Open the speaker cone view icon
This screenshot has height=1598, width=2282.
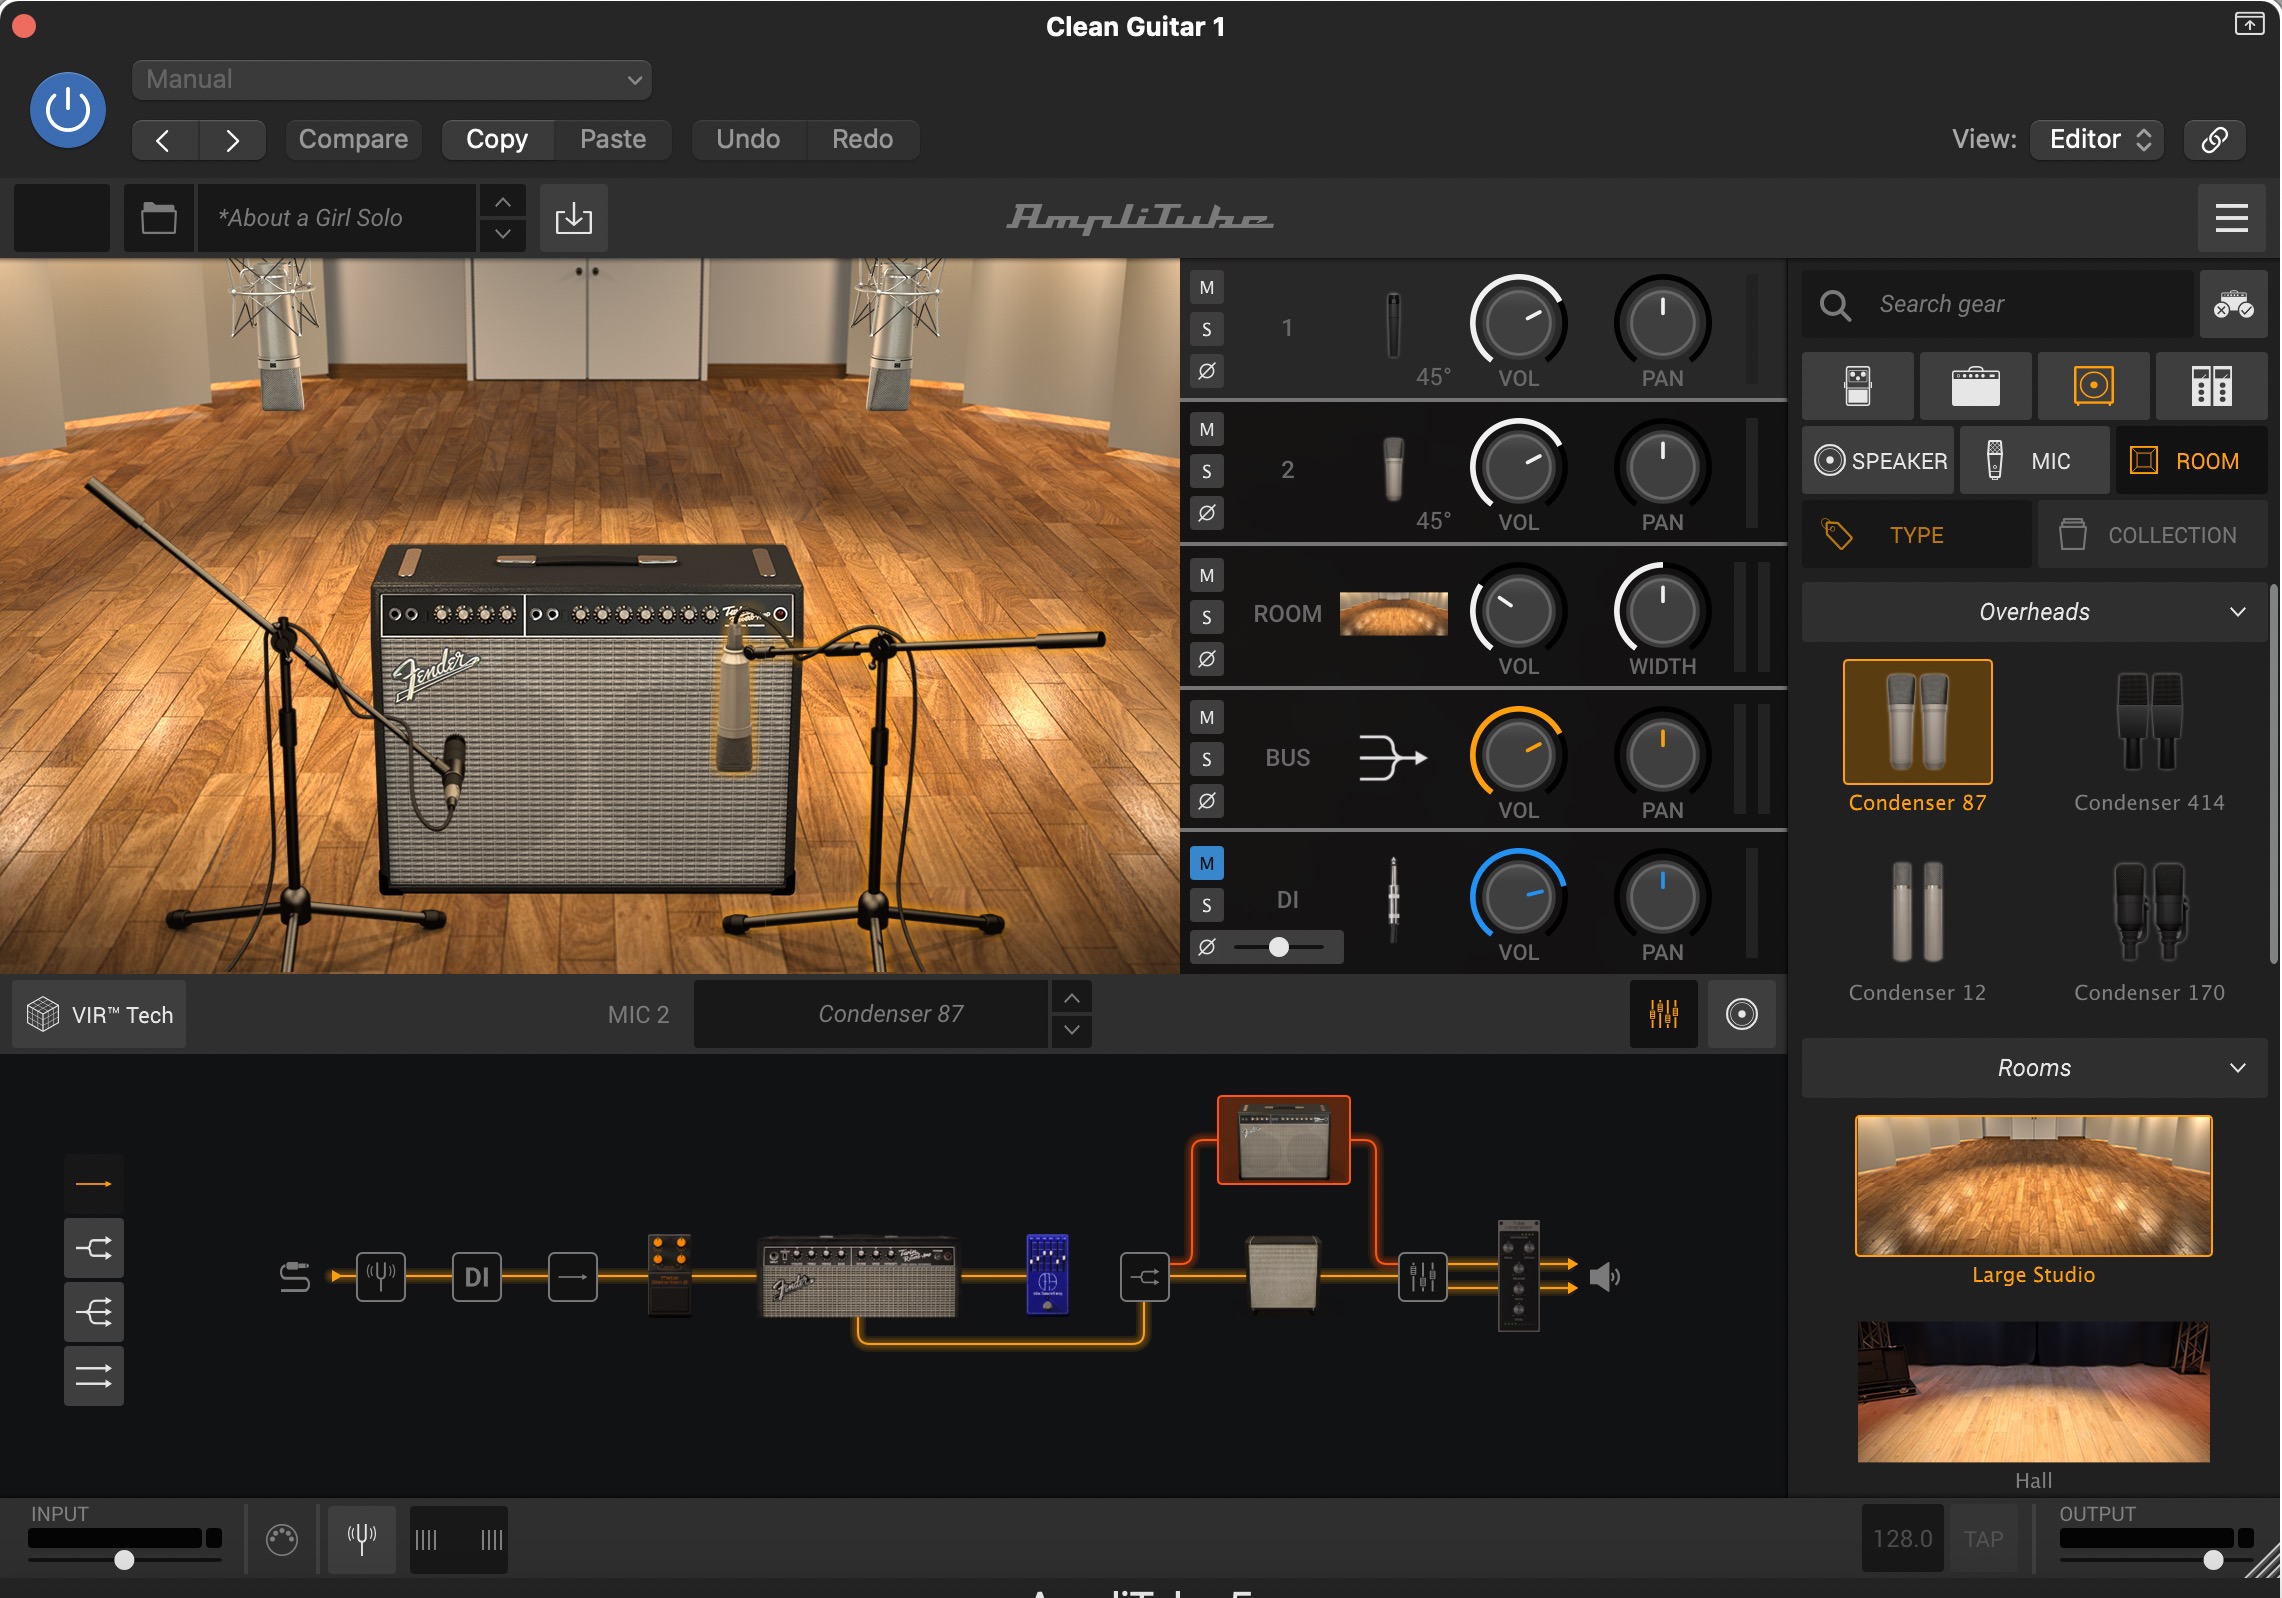pyautogui.click(x=1741, y=1014)
